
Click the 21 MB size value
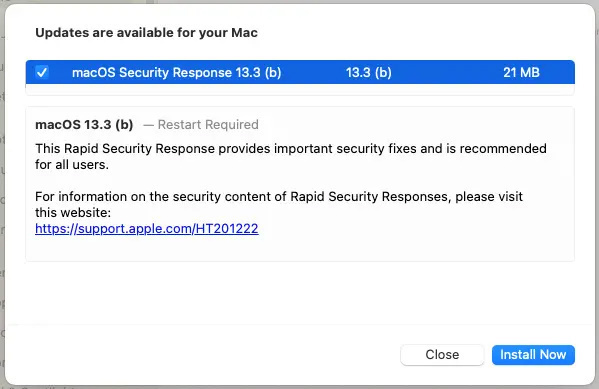pyautogui.click(x=521, y=72)
